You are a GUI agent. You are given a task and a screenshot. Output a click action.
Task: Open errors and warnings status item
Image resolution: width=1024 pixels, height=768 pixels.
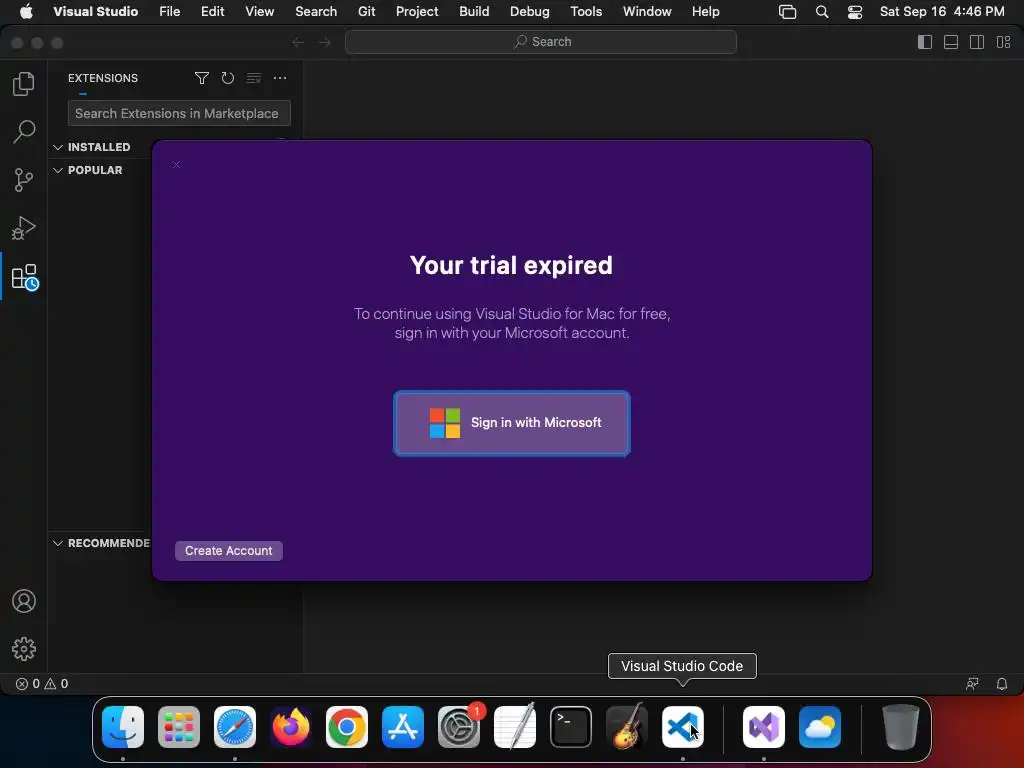(x=42, y=684)
